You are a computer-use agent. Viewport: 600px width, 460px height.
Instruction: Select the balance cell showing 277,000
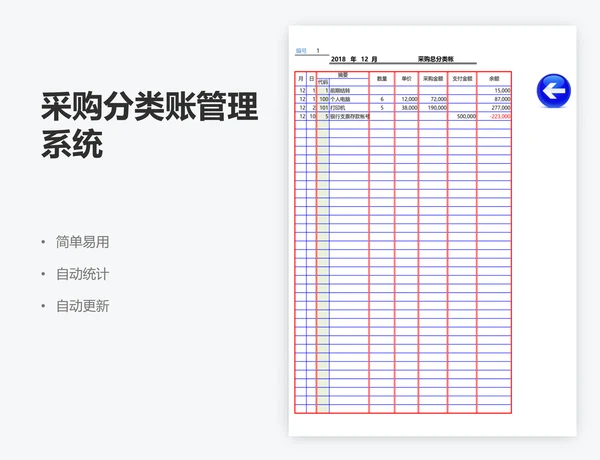[494, 108]
